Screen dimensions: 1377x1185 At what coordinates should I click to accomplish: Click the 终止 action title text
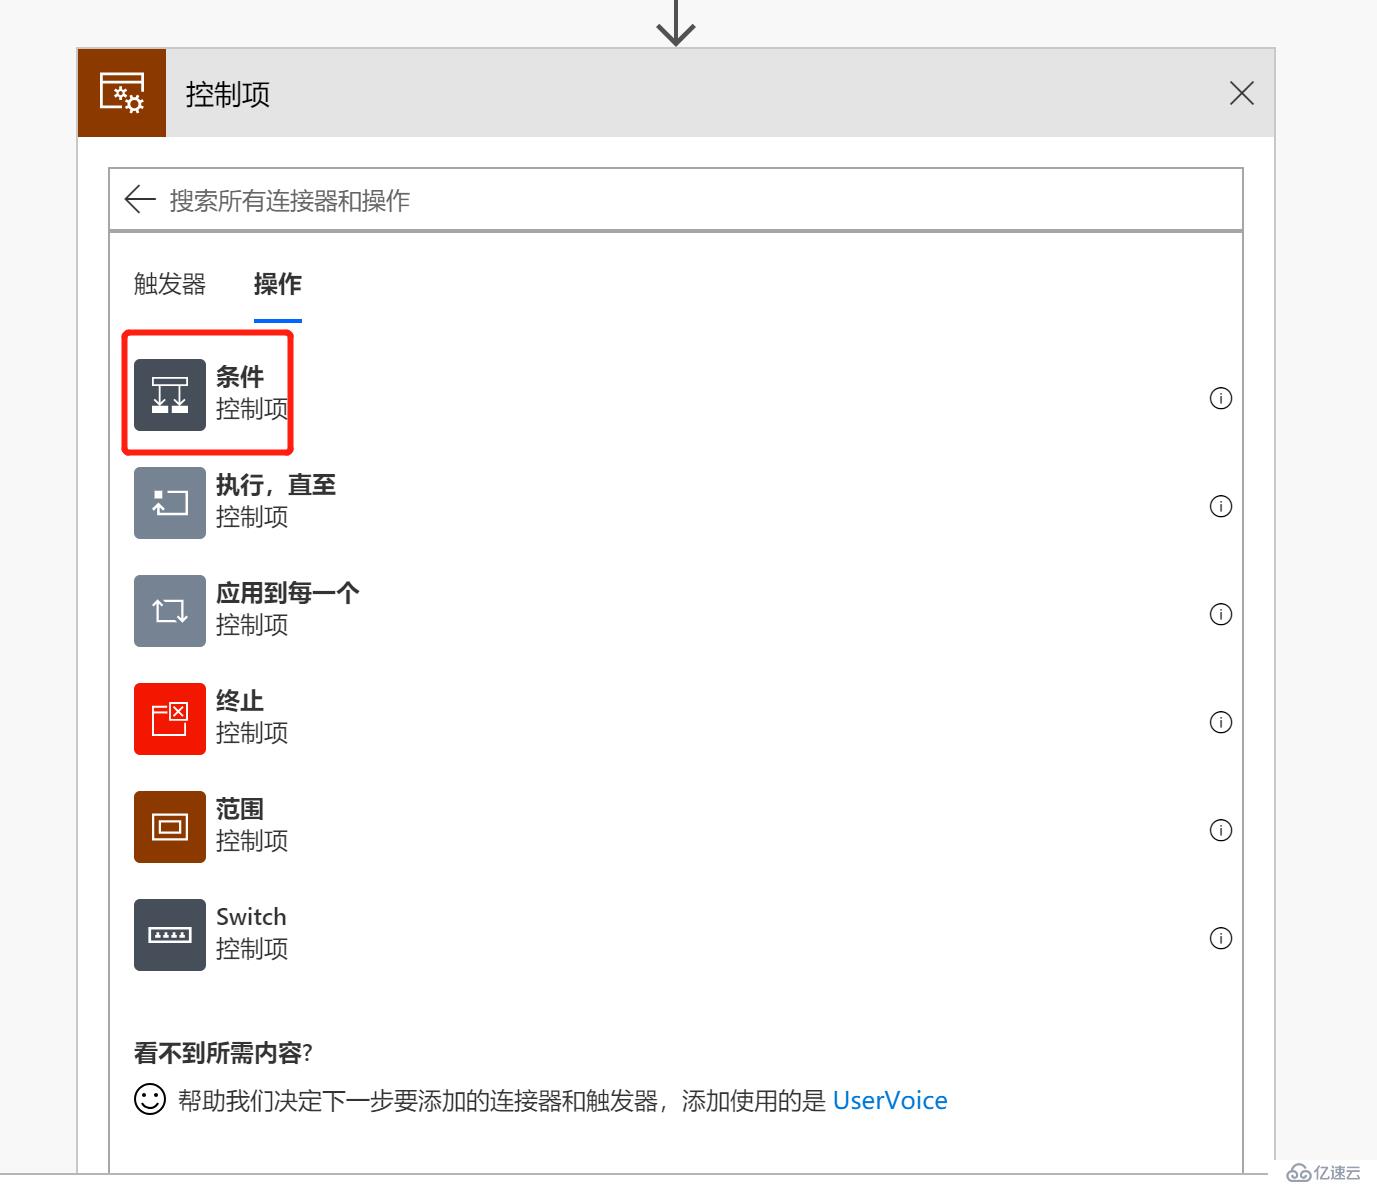point(240,701)
